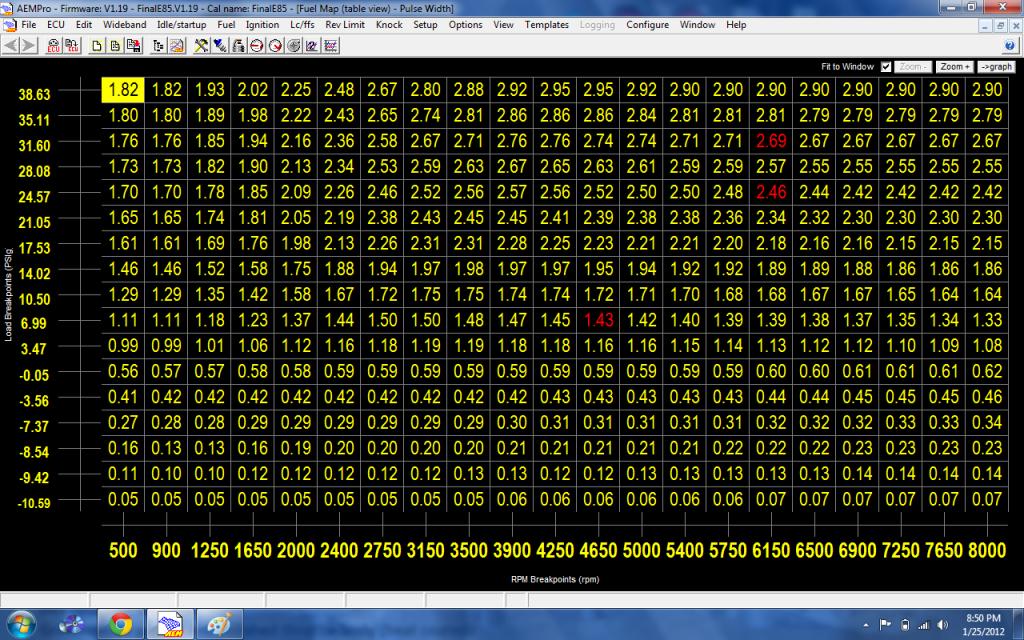
Task: Open the Wideband menu
Action: click(124, 25)
